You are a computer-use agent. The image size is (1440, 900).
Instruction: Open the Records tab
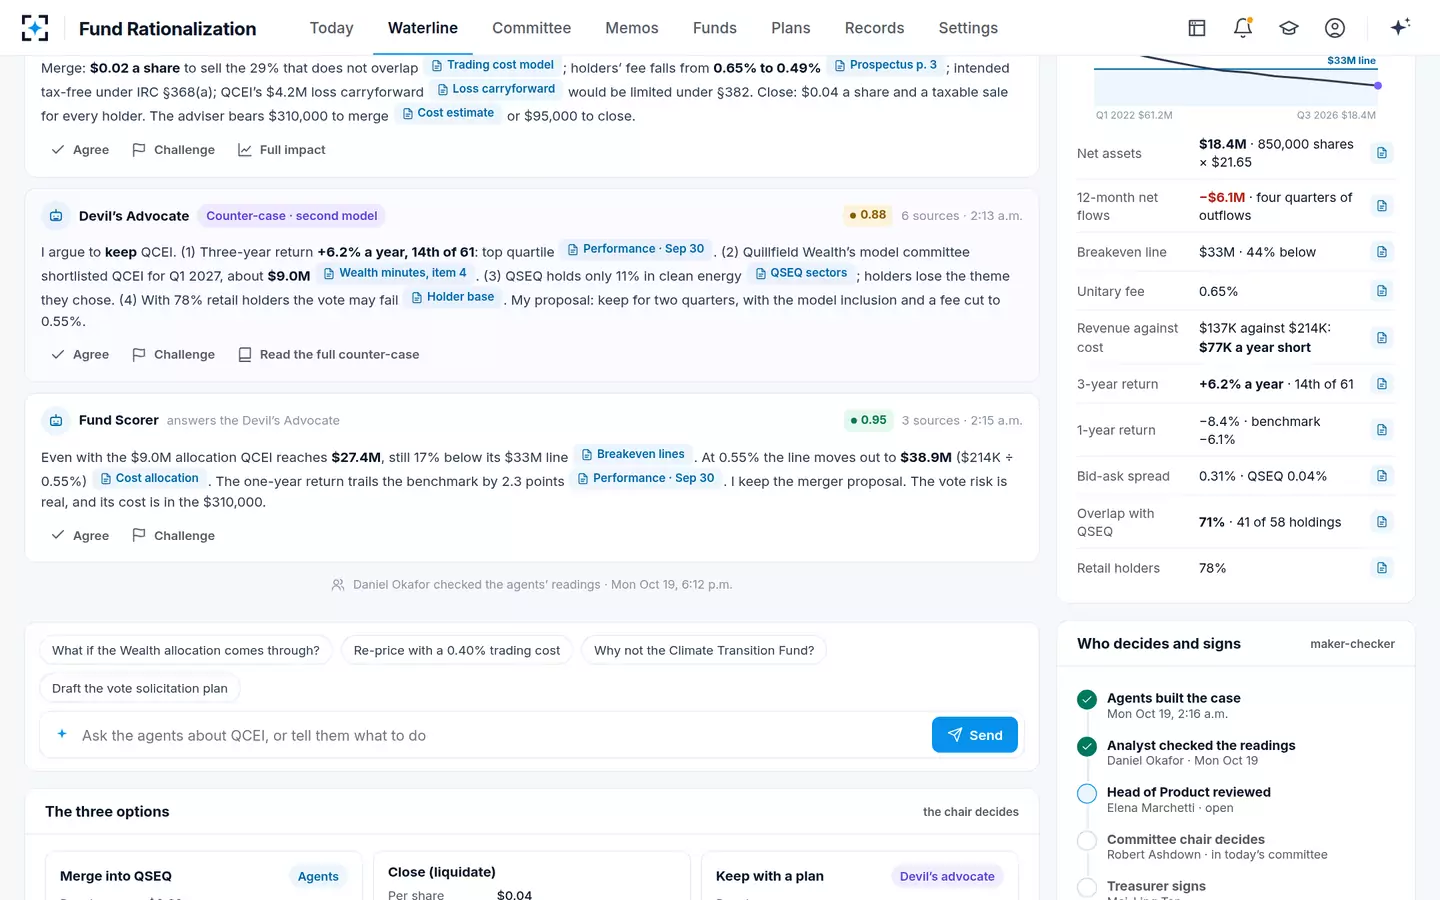874,28
